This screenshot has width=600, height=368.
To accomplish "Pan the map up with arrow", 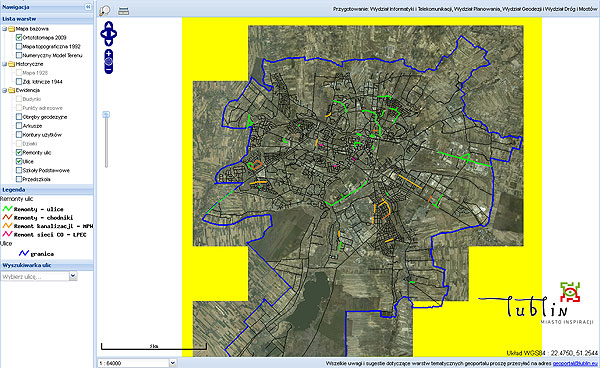I will (x=109, y=25).
